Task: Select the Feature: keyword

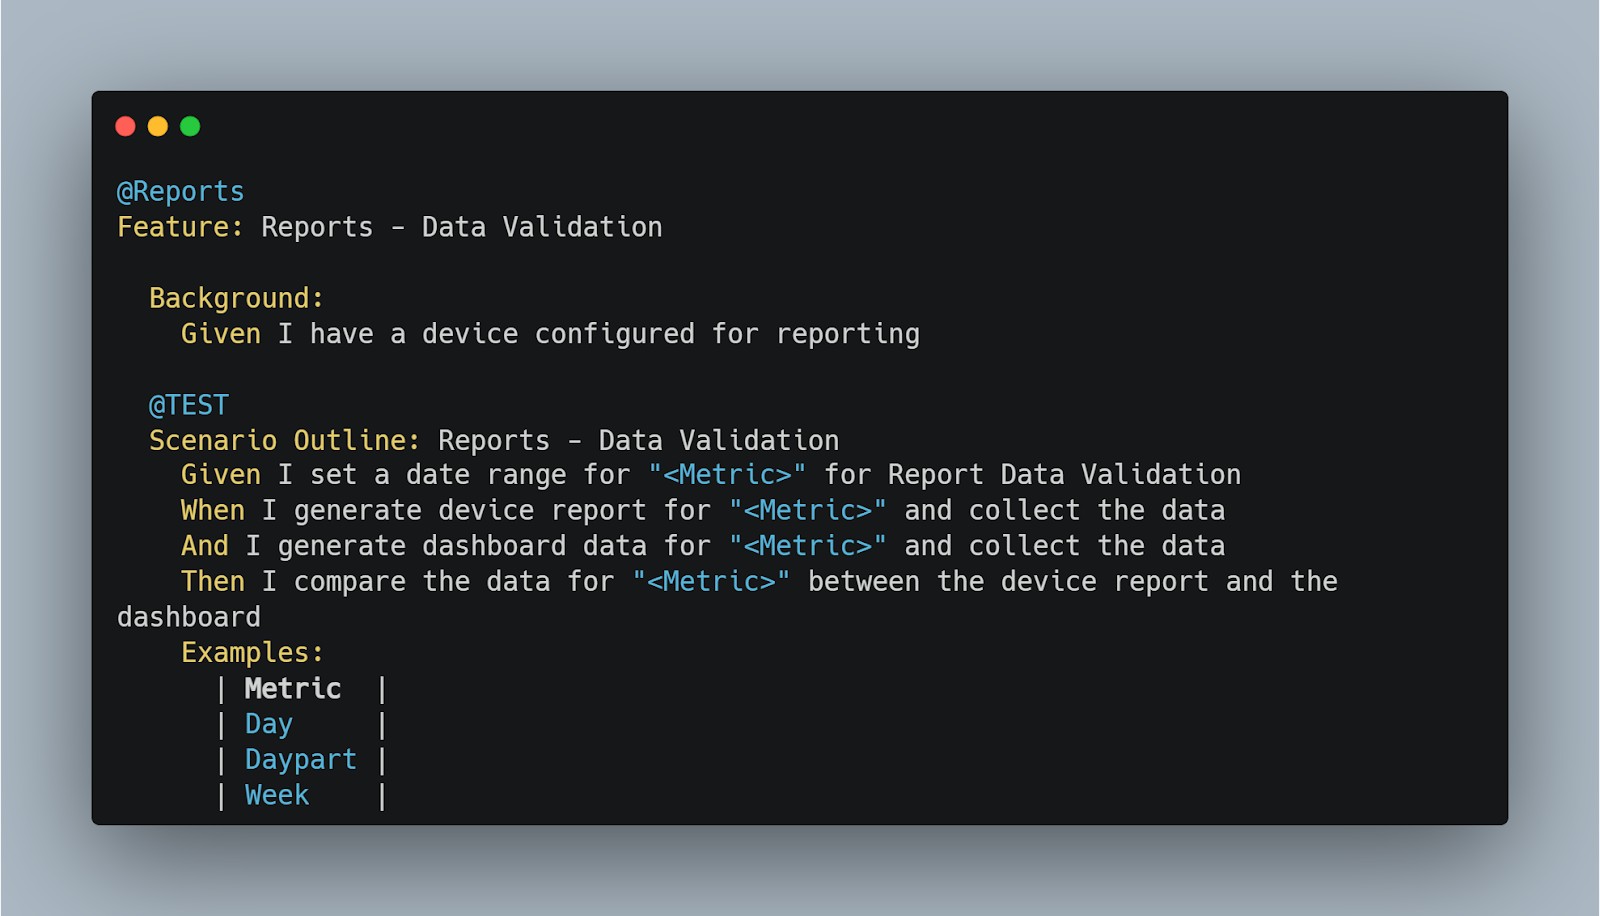Action: pos(180,227)
